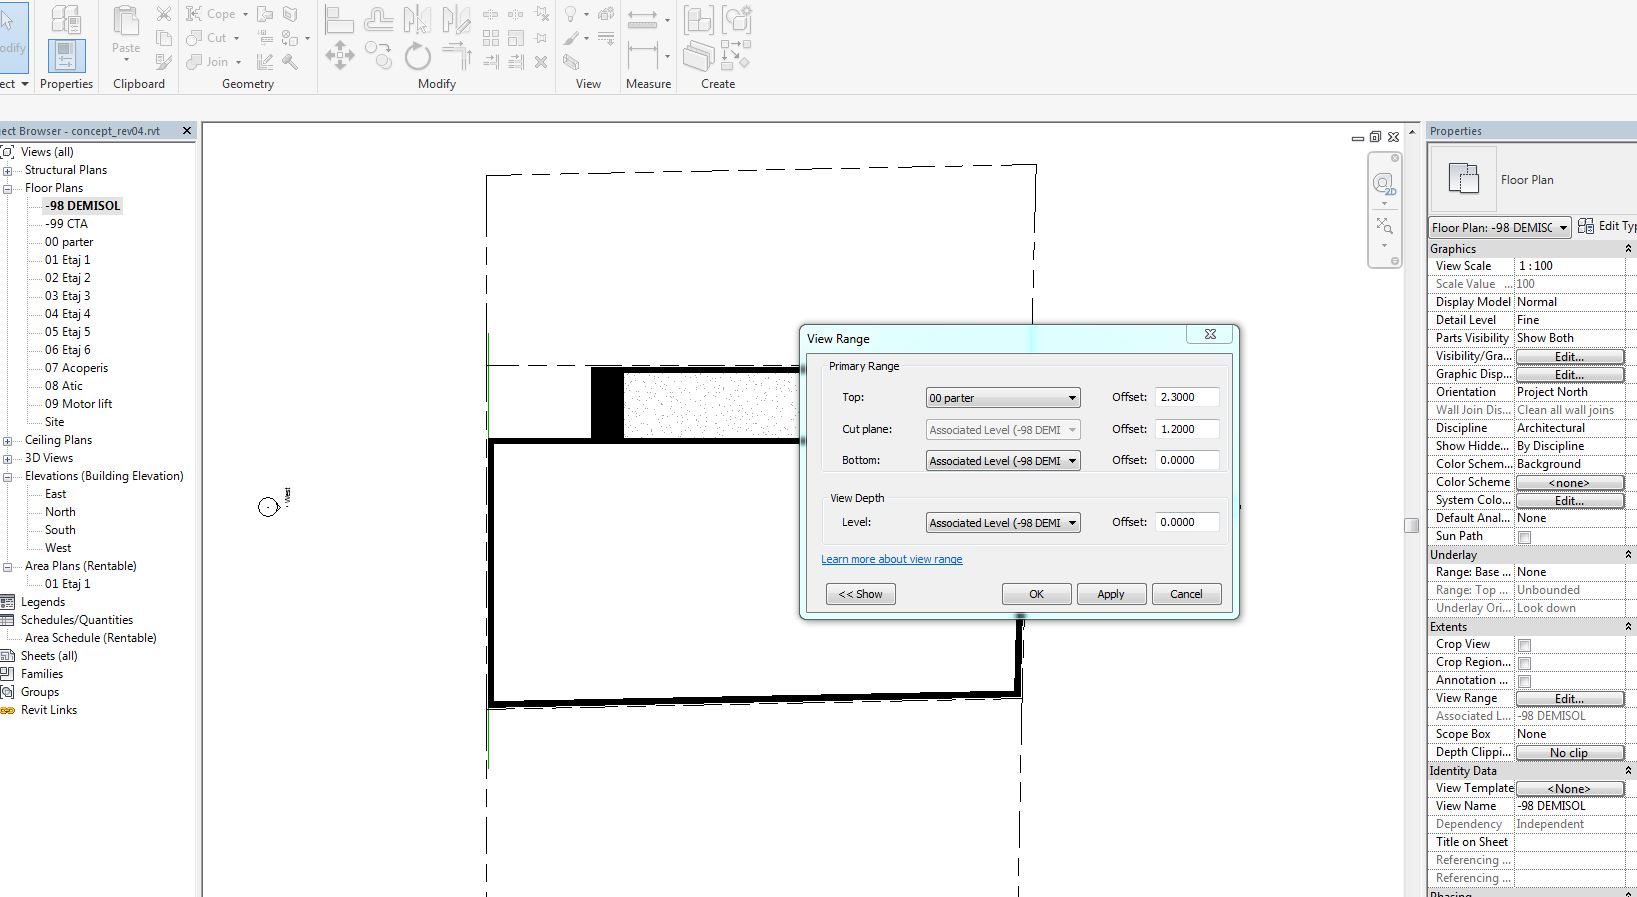The height and width of the screenshot is (897, 1637).
Task: Open the 09 Motor lift floor plan
Action: 78,404
